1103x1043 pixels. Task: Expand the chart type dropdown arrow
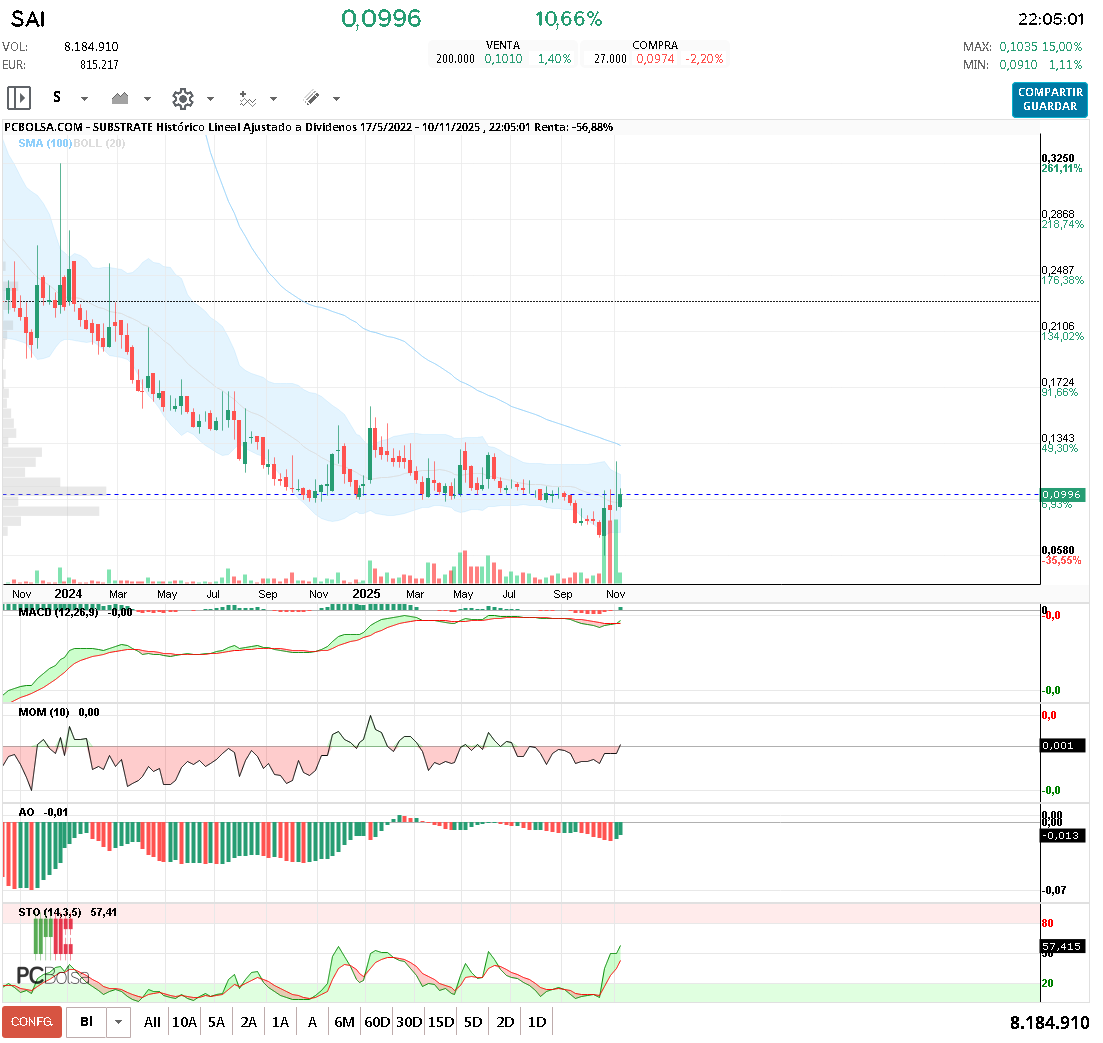click(x=147, y=99)
